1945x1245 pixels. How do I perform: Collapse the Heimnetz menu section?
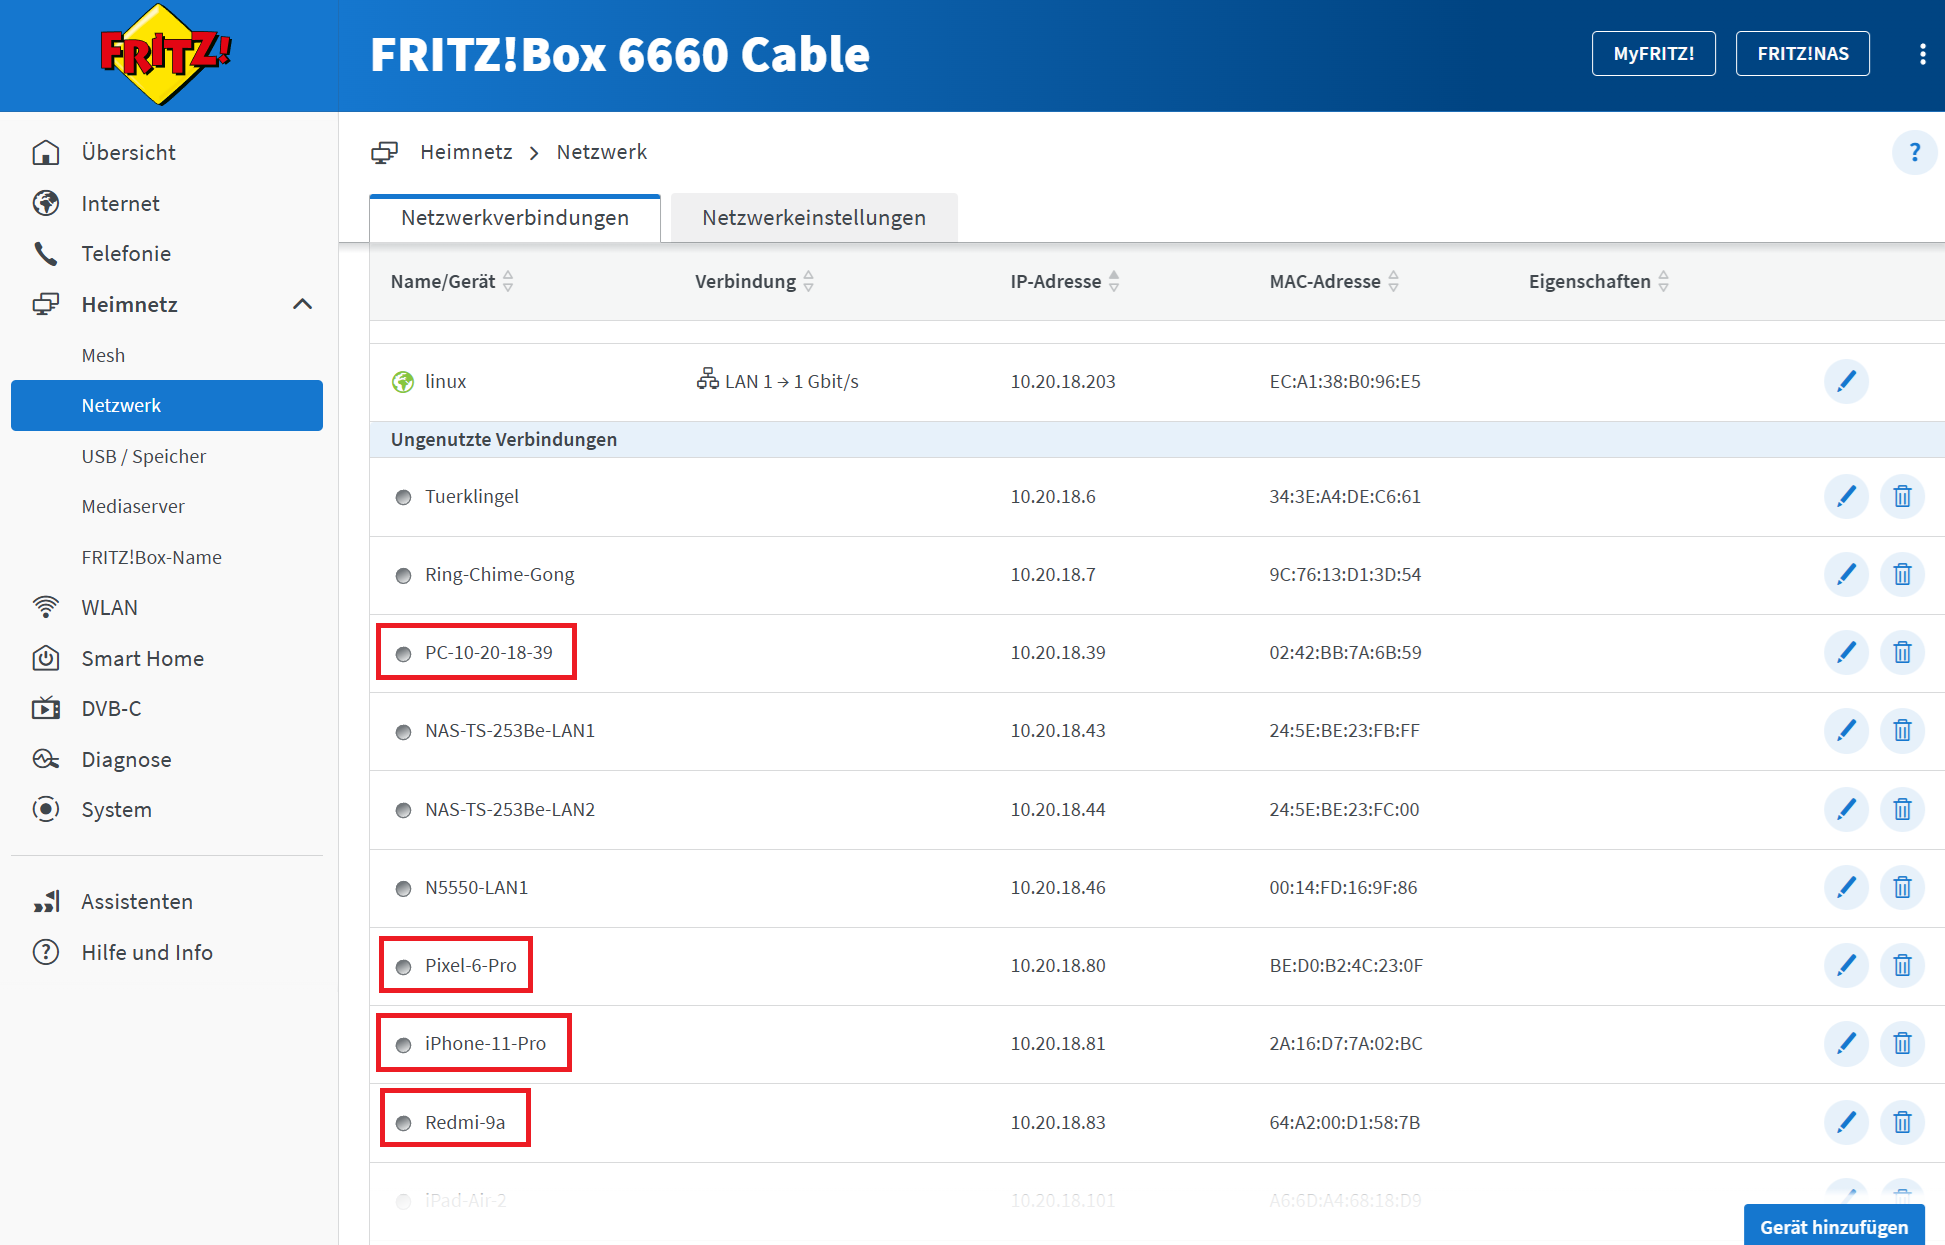coord(302,304)
